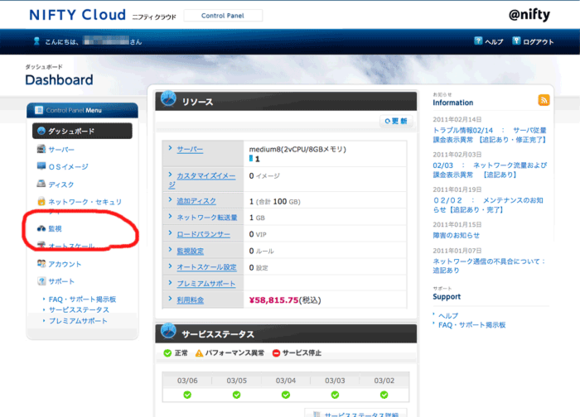Expand the ネットワーク転送量 row arrow

point(170,216)
